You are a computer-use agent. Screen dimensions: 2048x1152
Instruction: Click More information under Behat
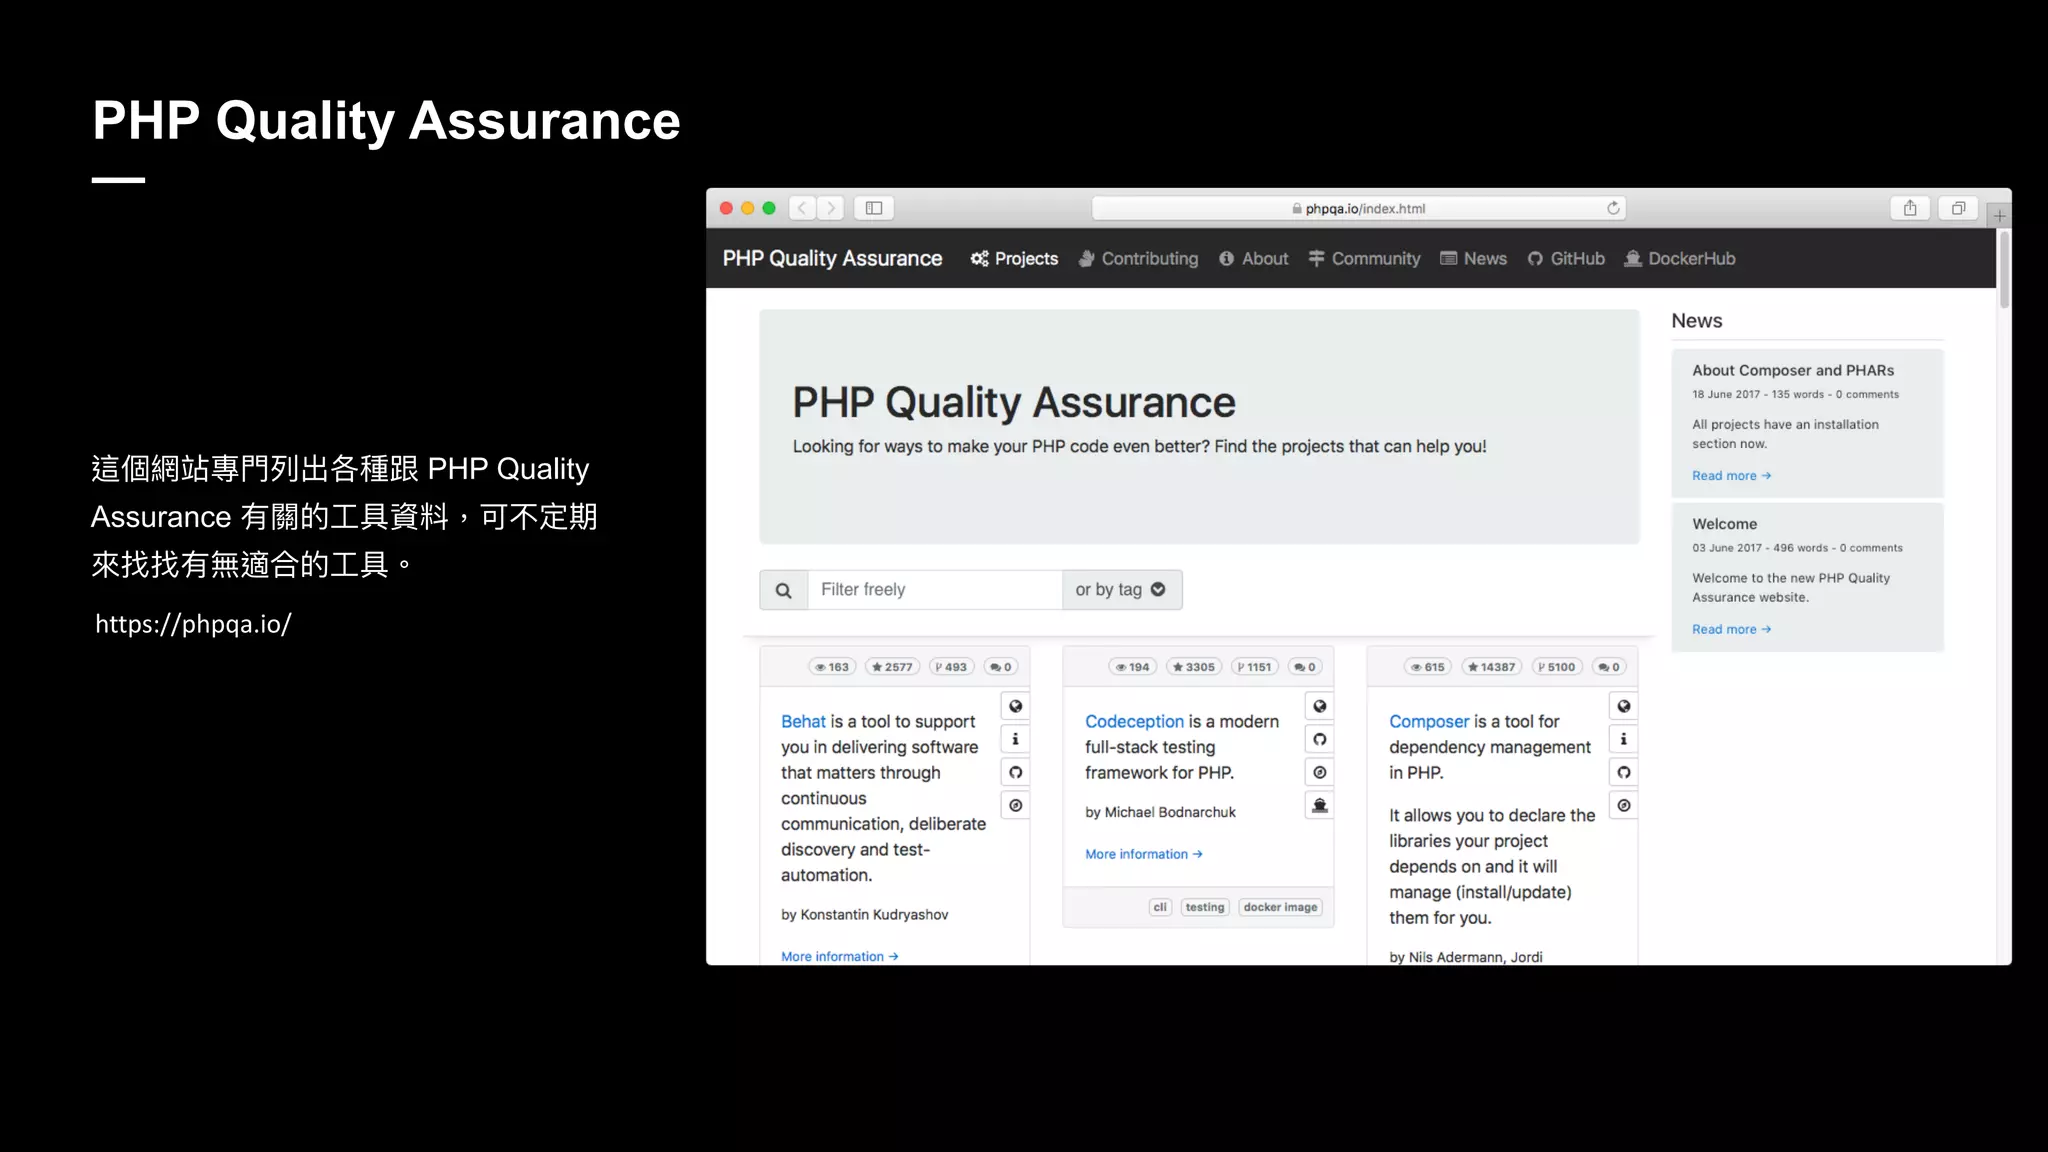(x=840, y=957)
